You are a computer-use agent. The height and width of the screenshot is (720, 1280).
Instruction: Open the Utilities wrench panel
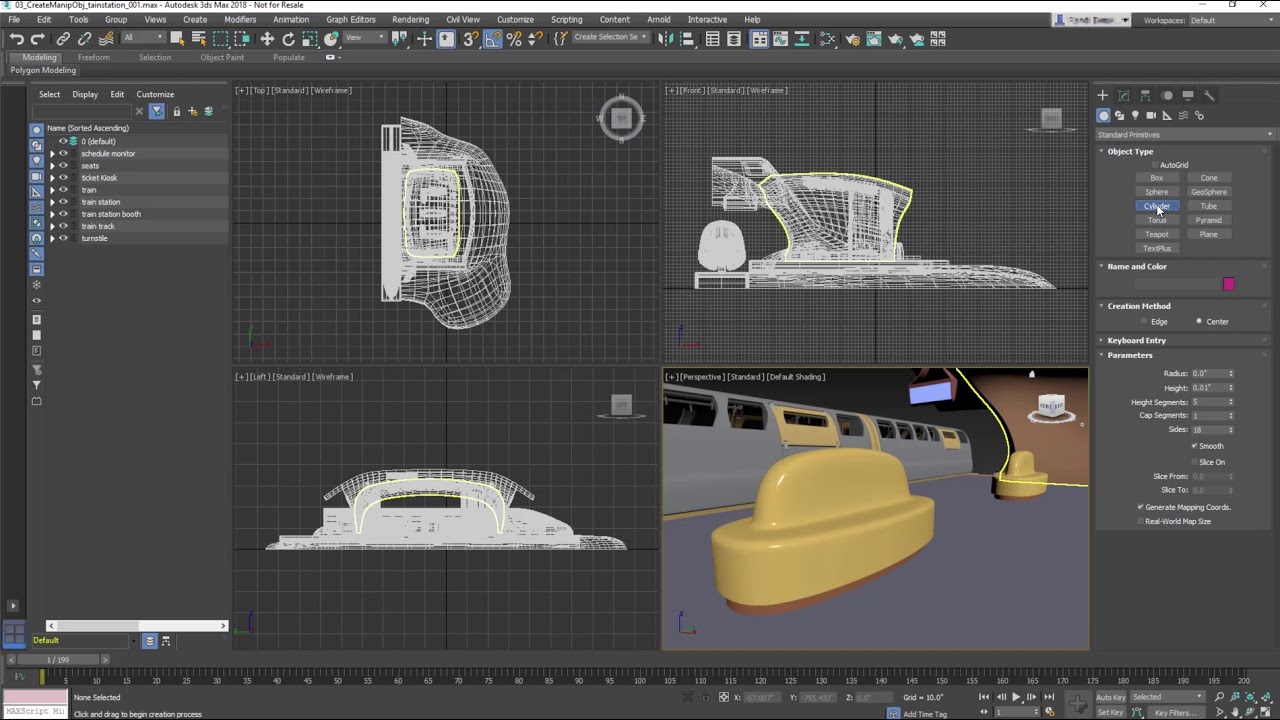pyautogui.click(x=1209, y=96)
